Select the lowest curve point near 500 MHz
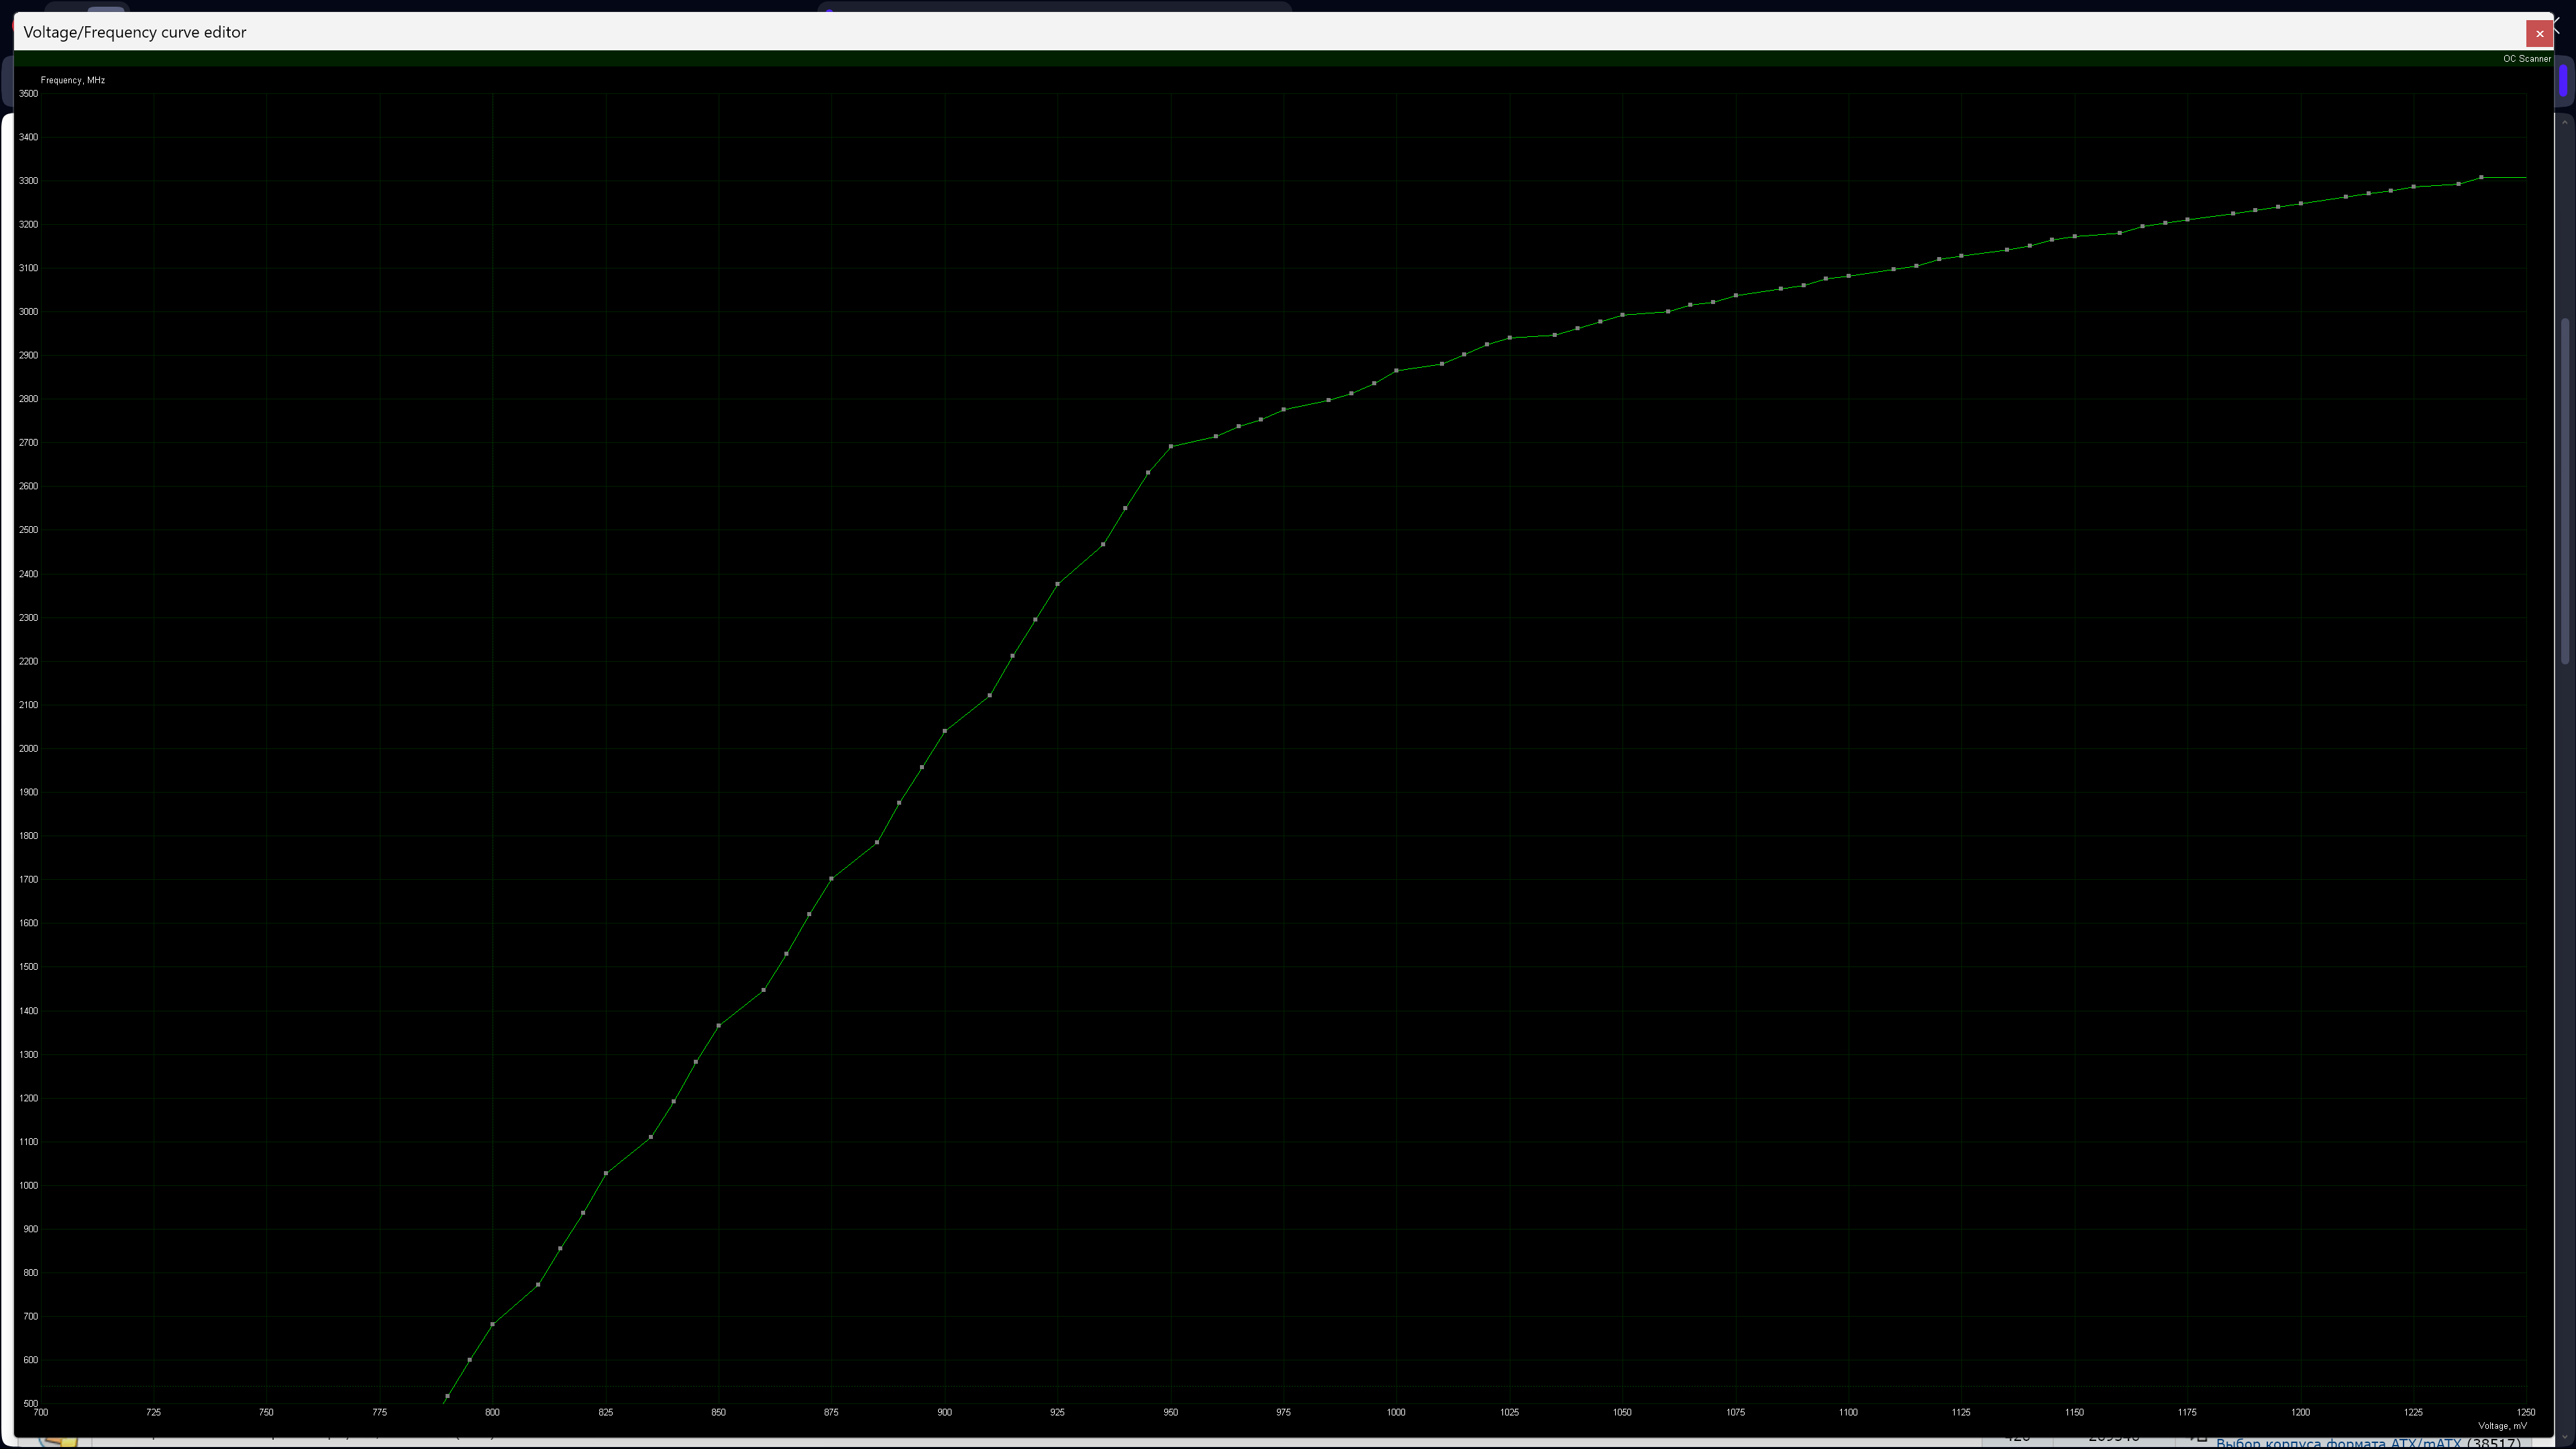This screenshot has height=1449, width=2576. pos(447,1397)
